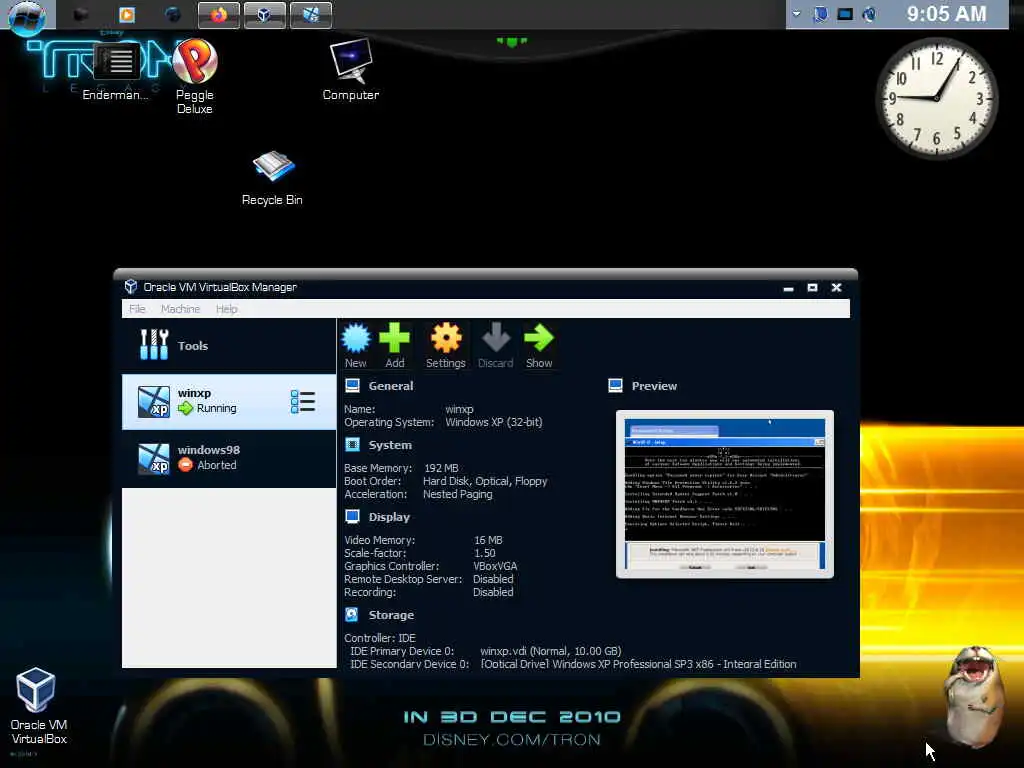The image size is (1024, 768).
Task: Click the winxp VM taskbar button
Action: (x=311, y=15)
